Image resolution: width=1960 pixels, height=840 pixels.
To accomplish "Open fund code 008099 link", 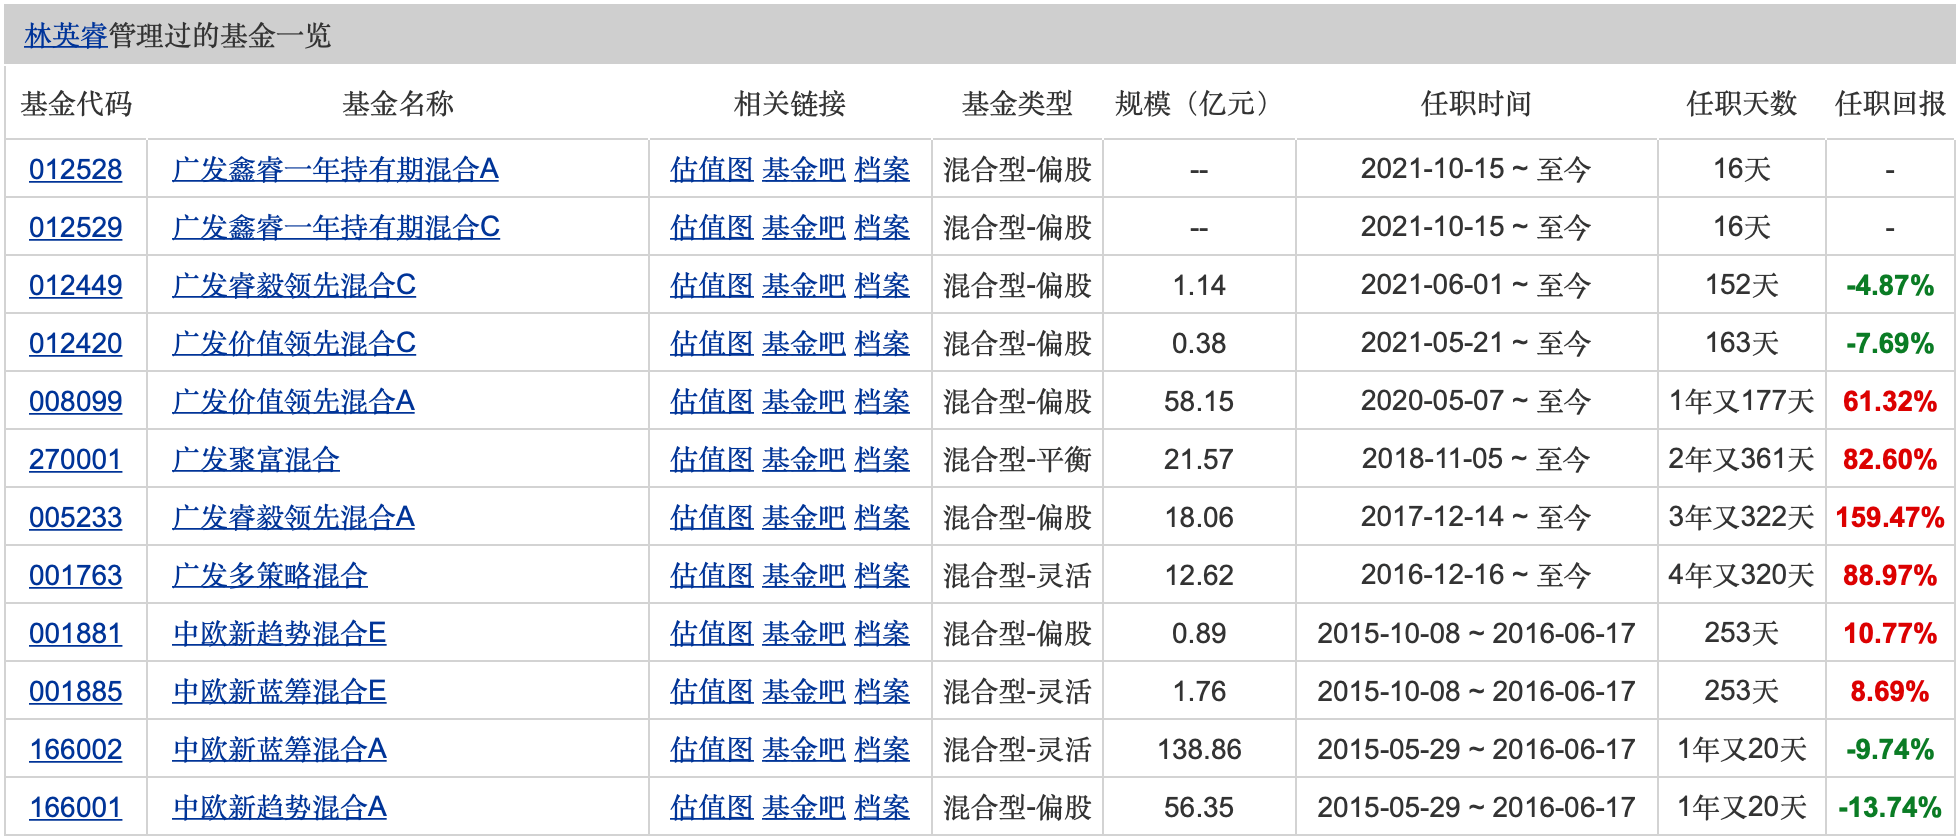I will (76, 402).
